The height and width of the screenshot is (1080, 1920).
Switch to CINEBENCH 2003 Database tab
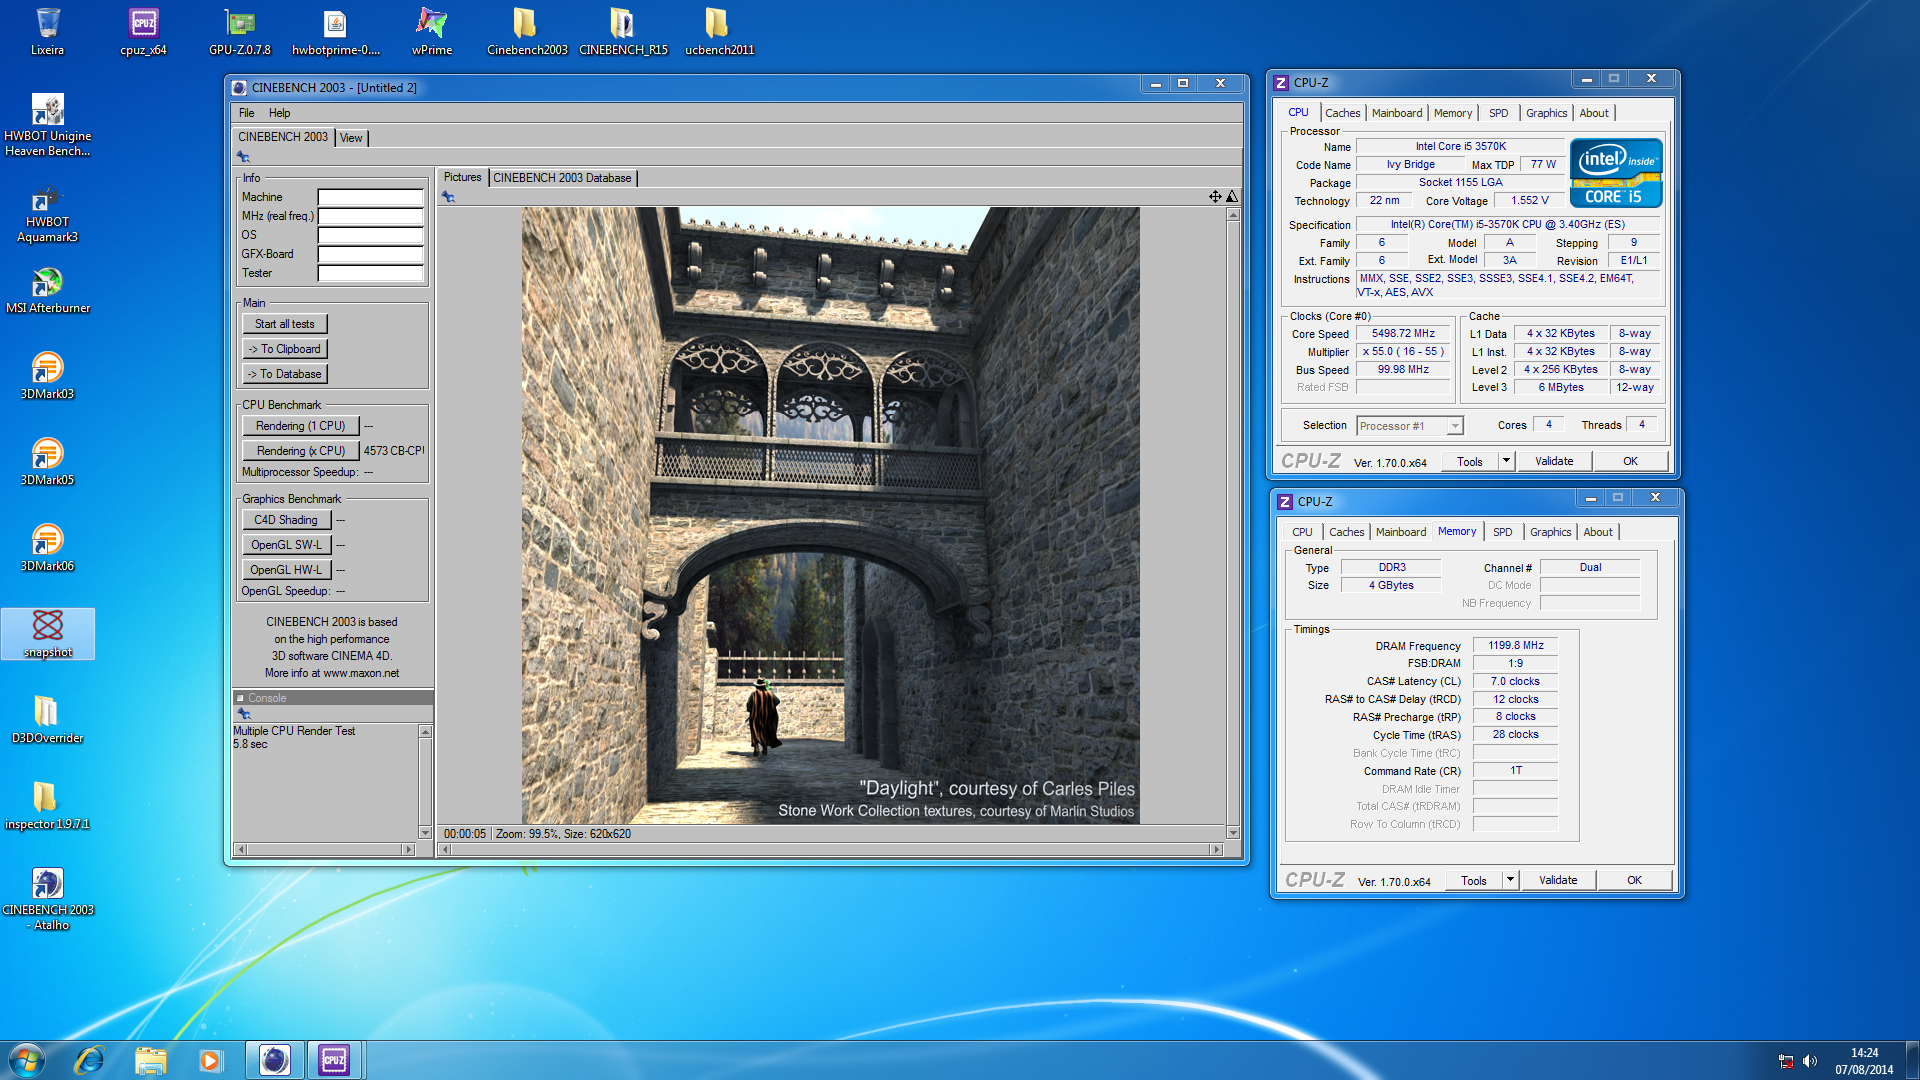pyautogui.click(x=562, y=178)
